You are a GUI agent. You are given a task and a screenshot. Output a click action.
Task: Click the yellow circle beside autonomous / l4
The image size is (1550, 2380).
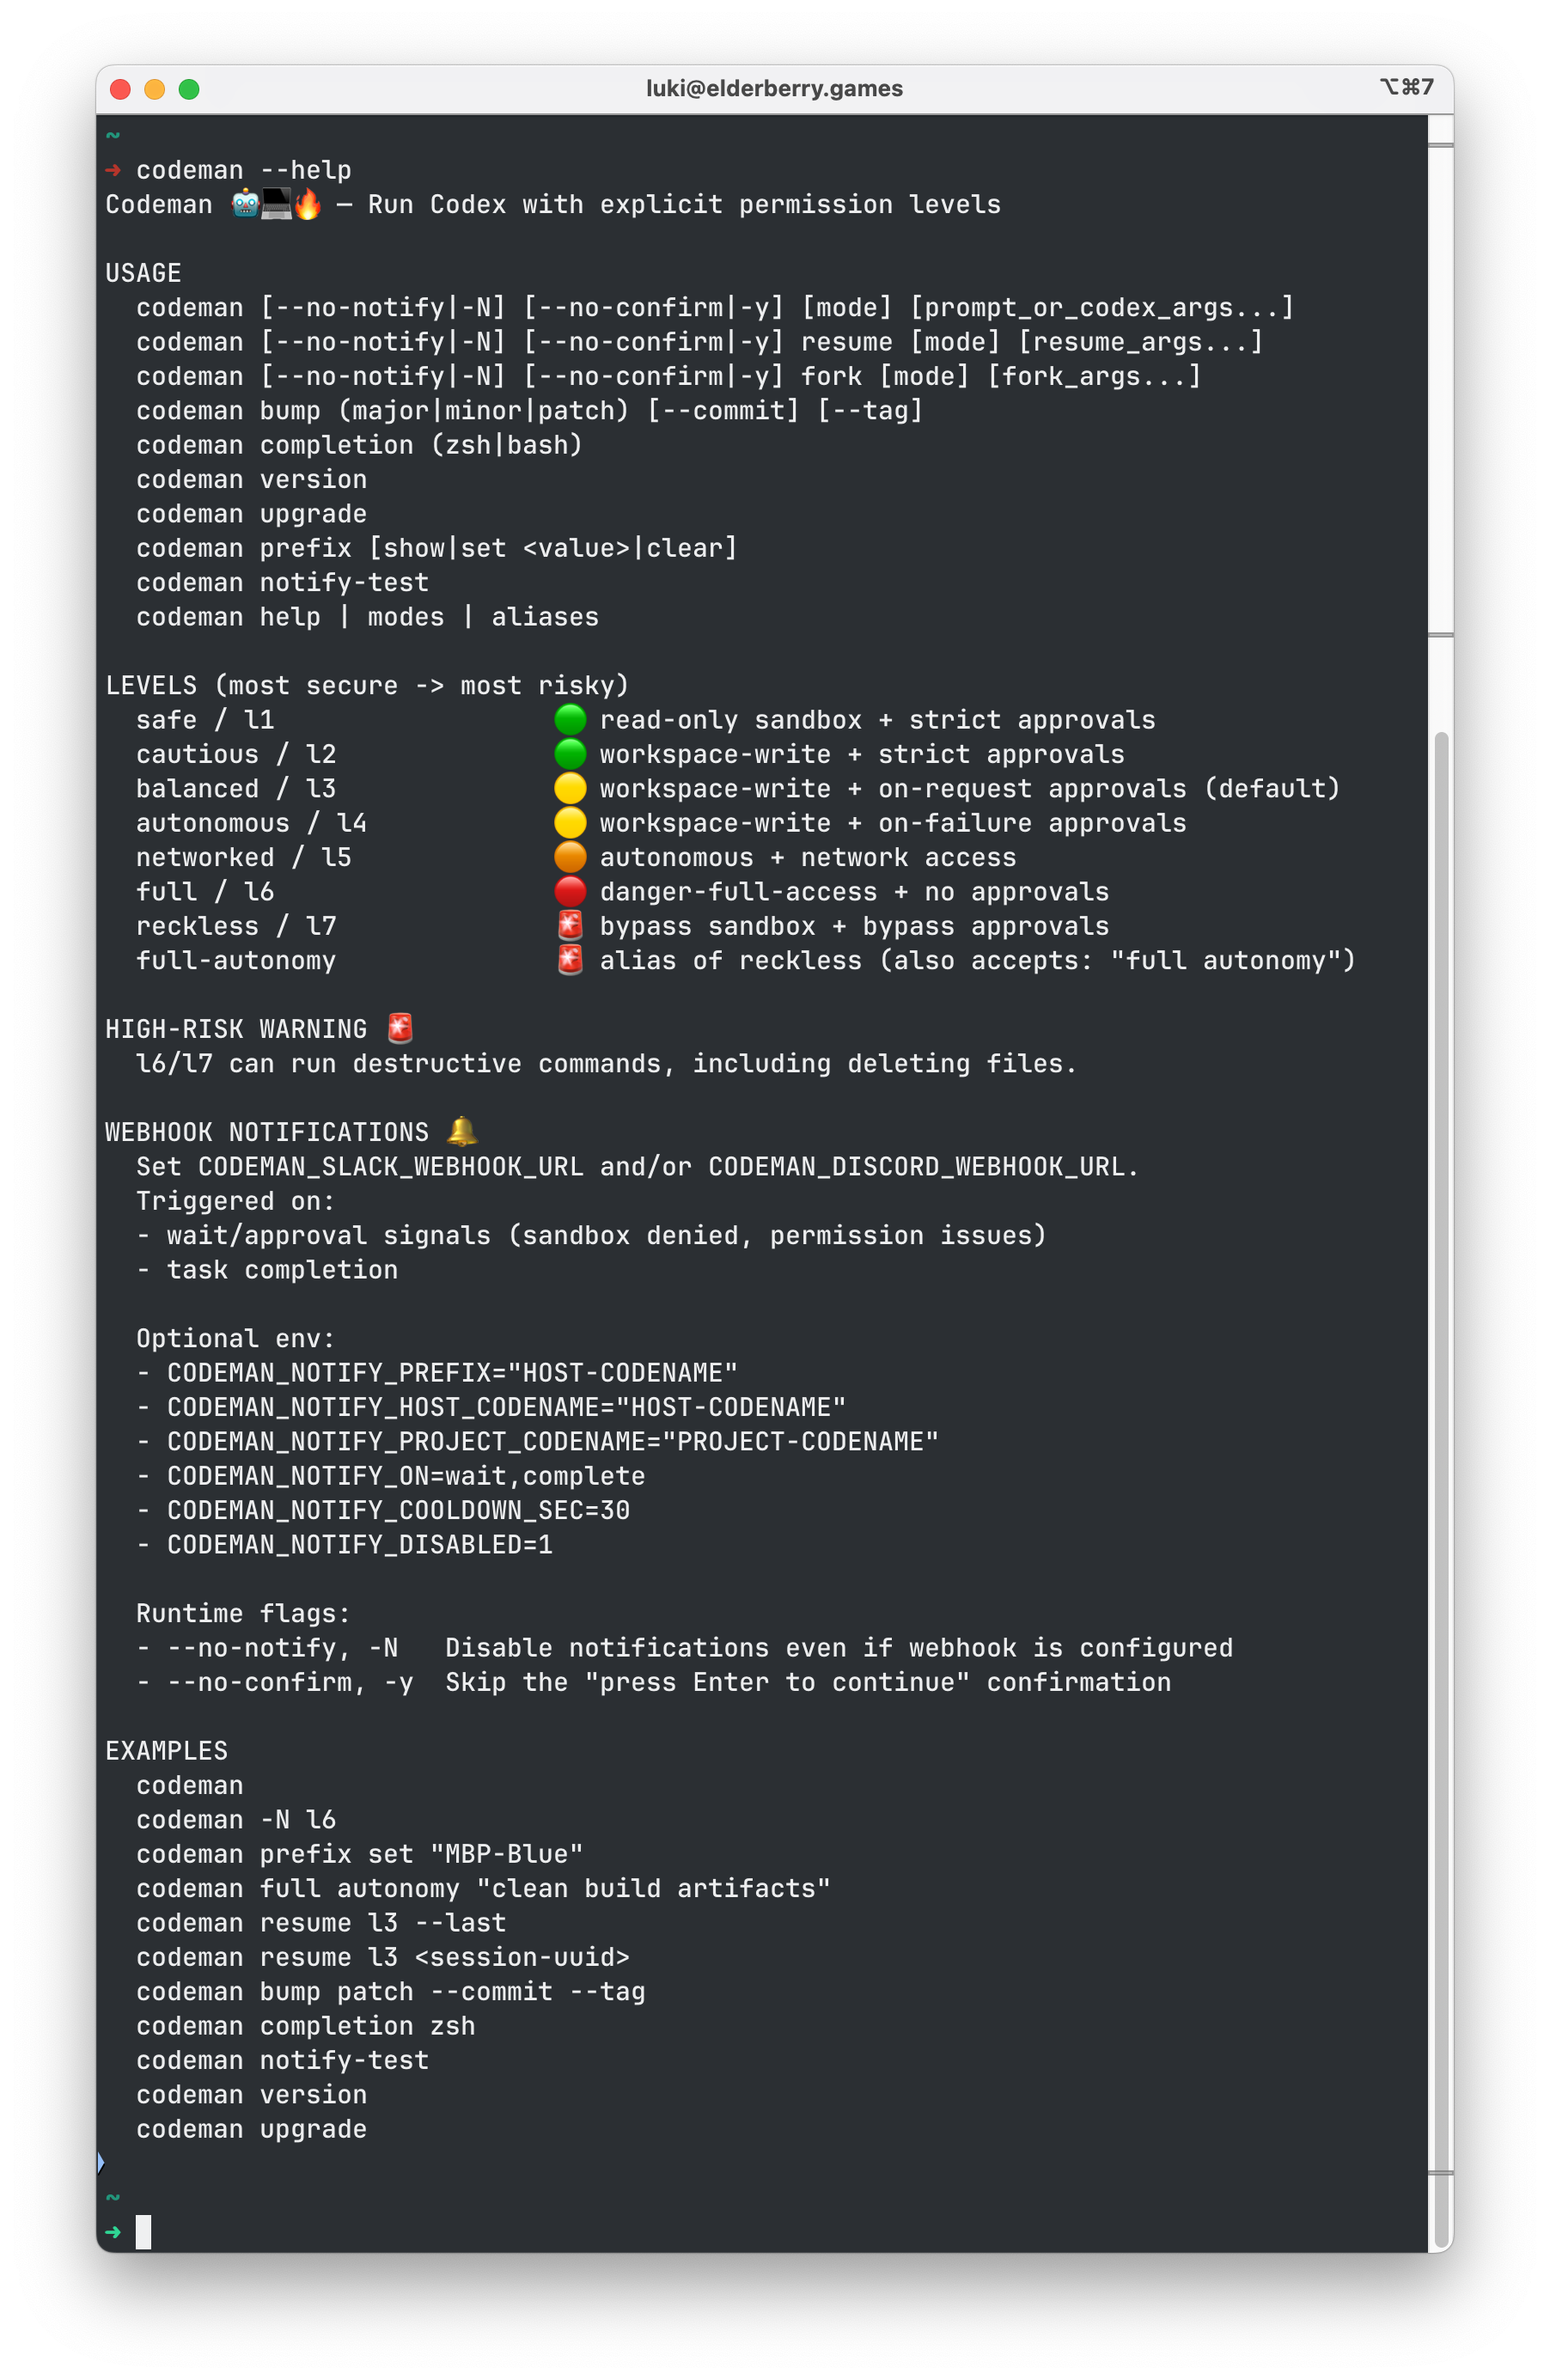570,822
